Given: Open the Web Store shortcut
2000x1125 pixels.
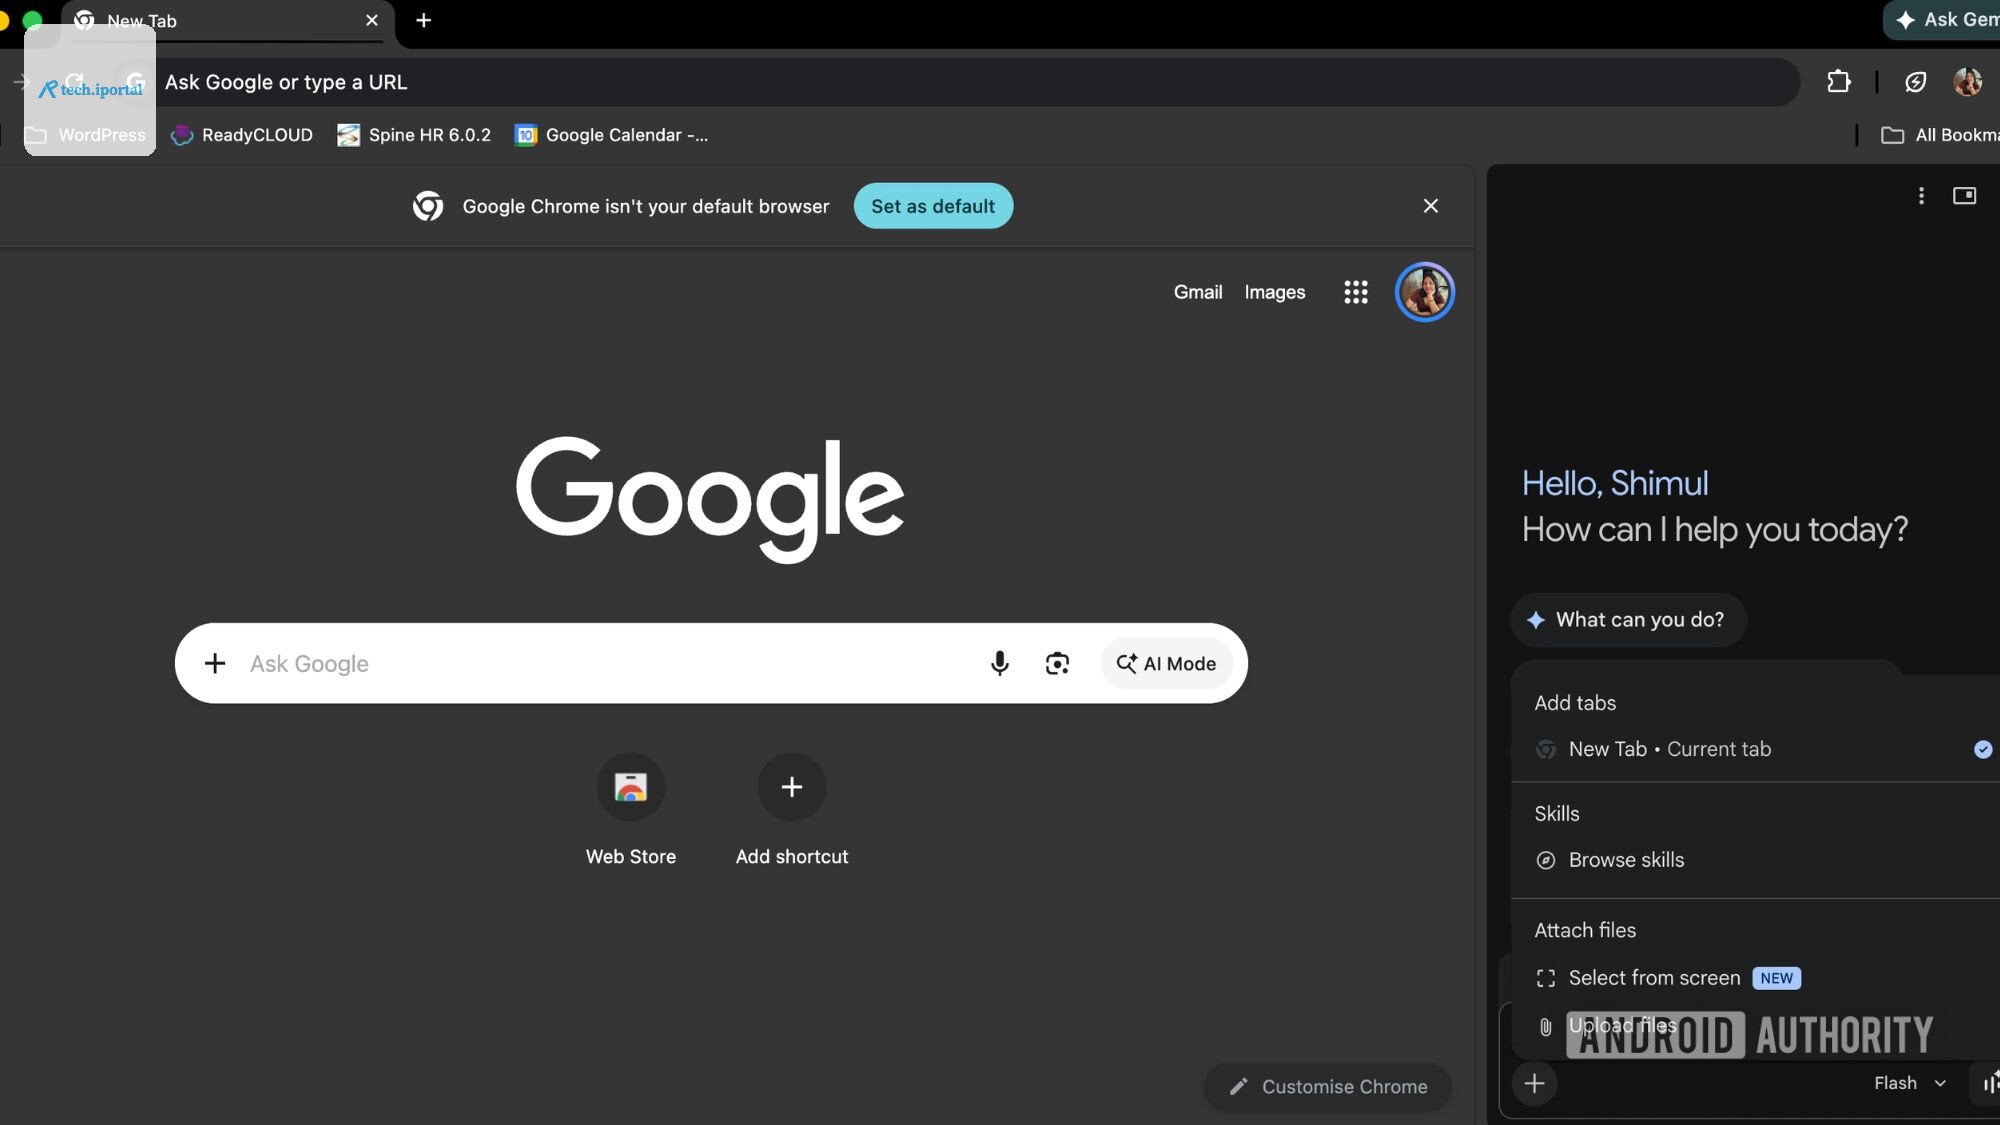Looking at the screenshot, I should [631, 809].
